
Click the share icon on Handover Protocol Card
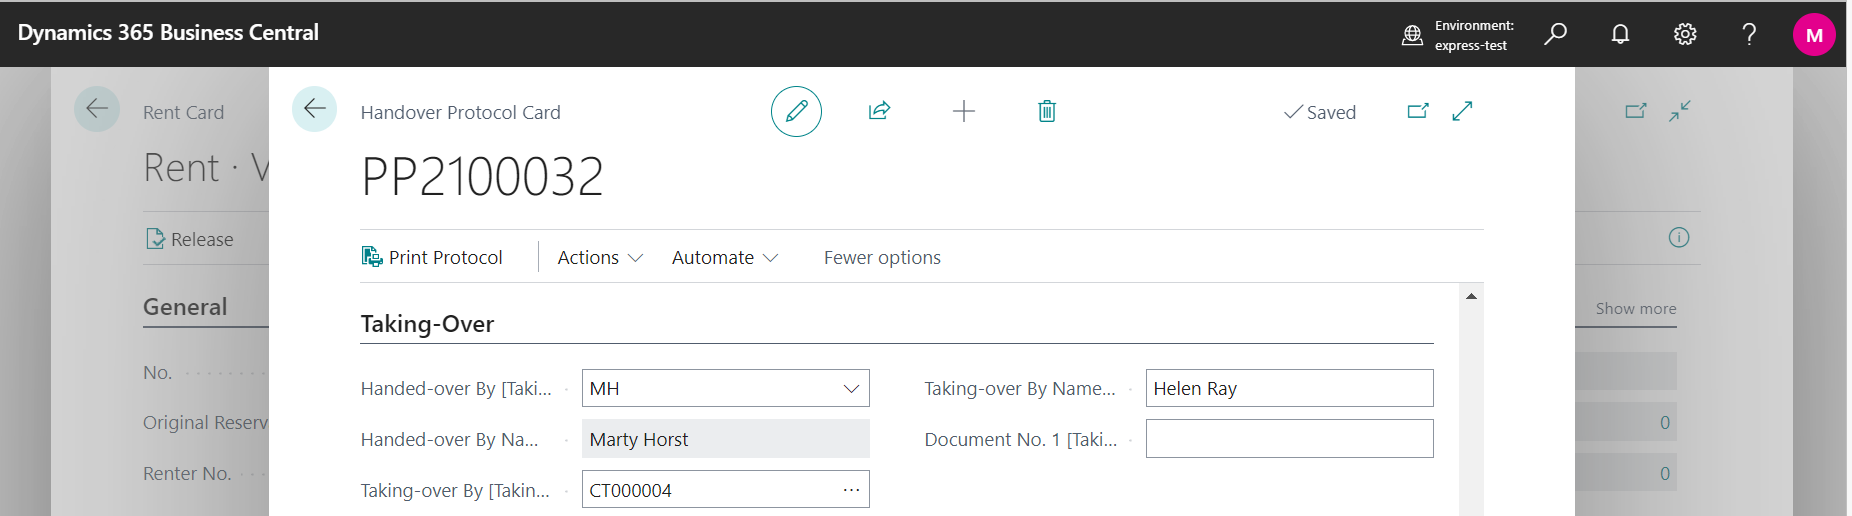(x=879, y=111)
